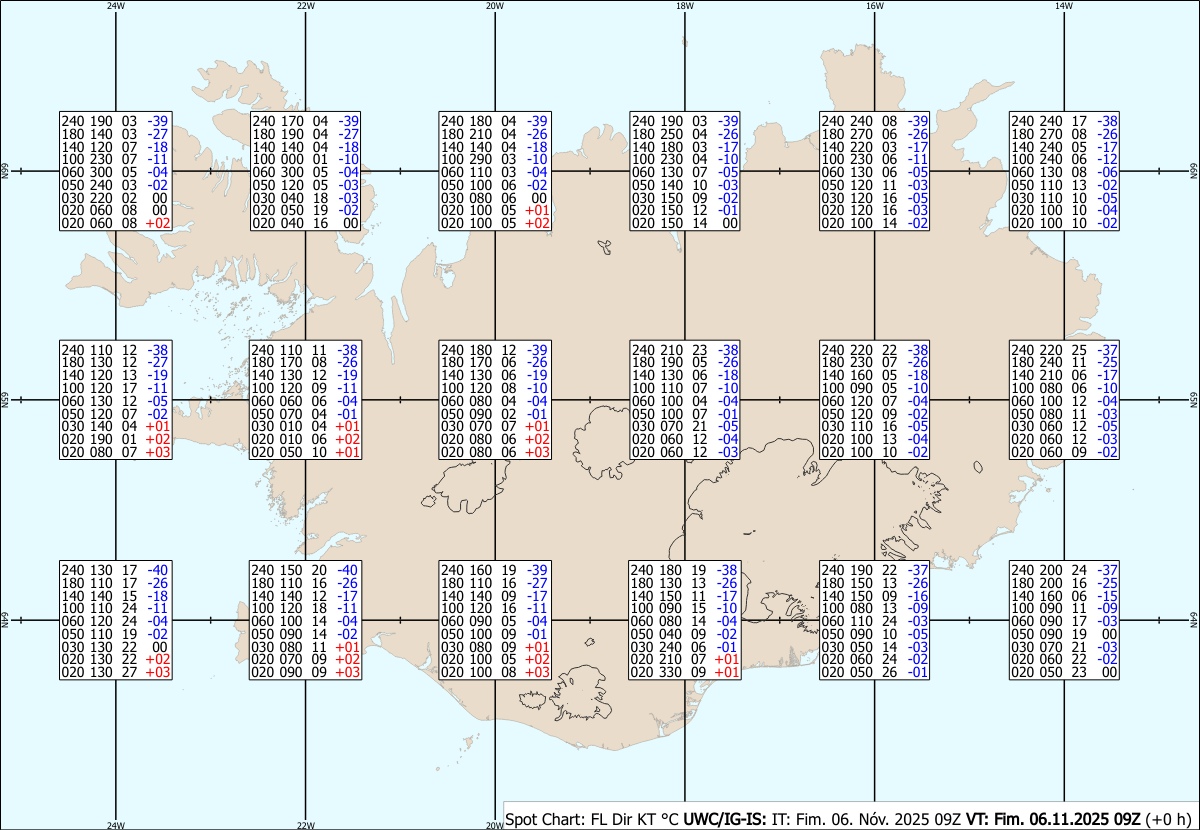Click the row '100 290 03 -10'
This screenshot has height=830, width=1200.
tap(495, 159)
